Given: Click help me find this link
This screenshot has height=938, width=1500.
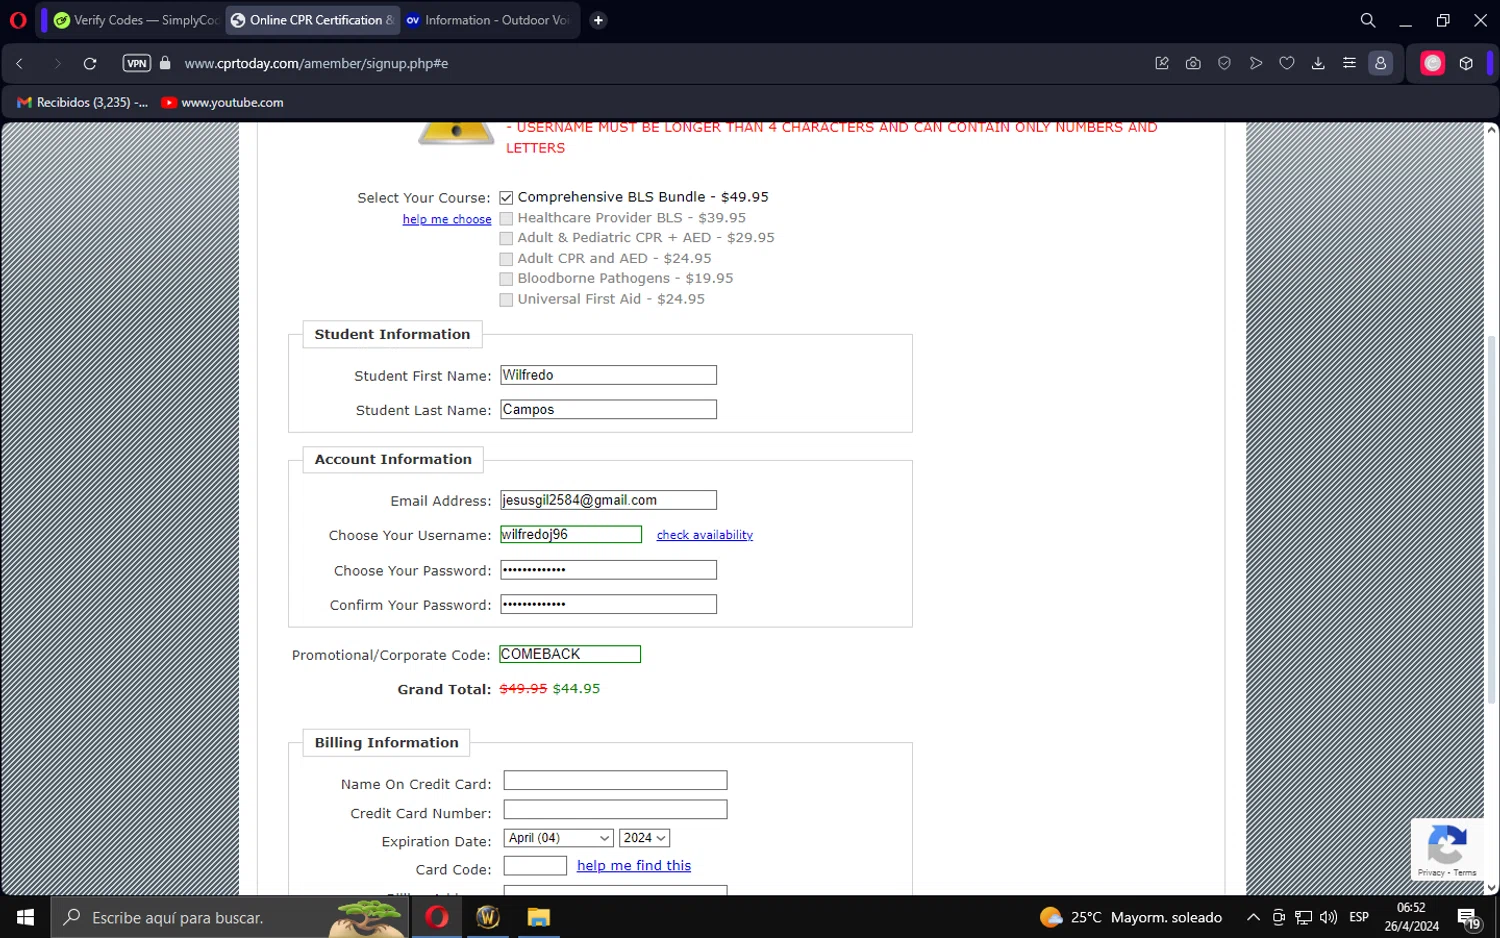Looking at the screenshot, I should click(x=634, y=866).
